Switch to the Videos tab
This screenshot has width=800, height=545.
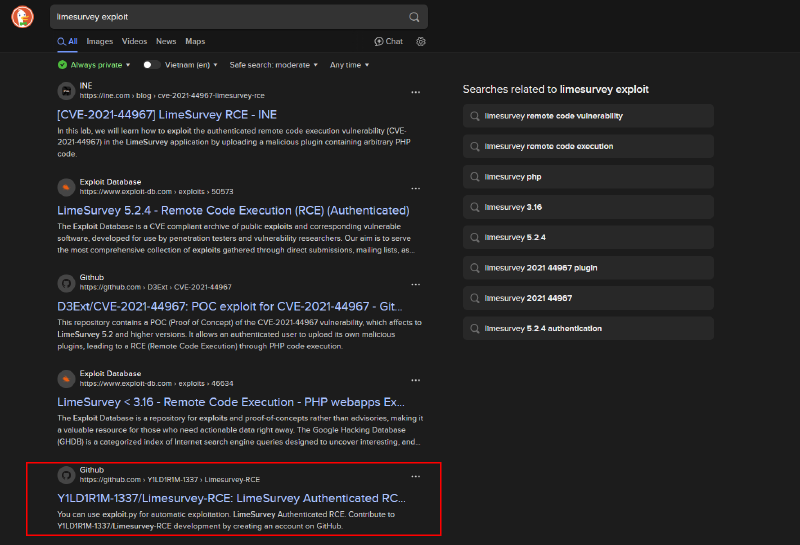click(x=134, y=41)
